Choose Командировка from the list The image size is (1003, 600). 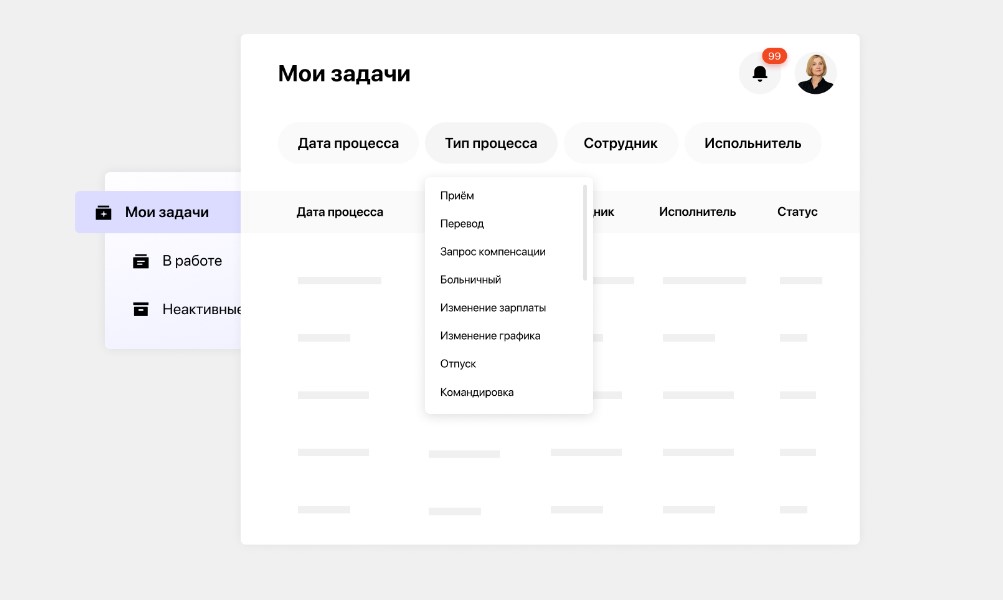click(477, 392)
